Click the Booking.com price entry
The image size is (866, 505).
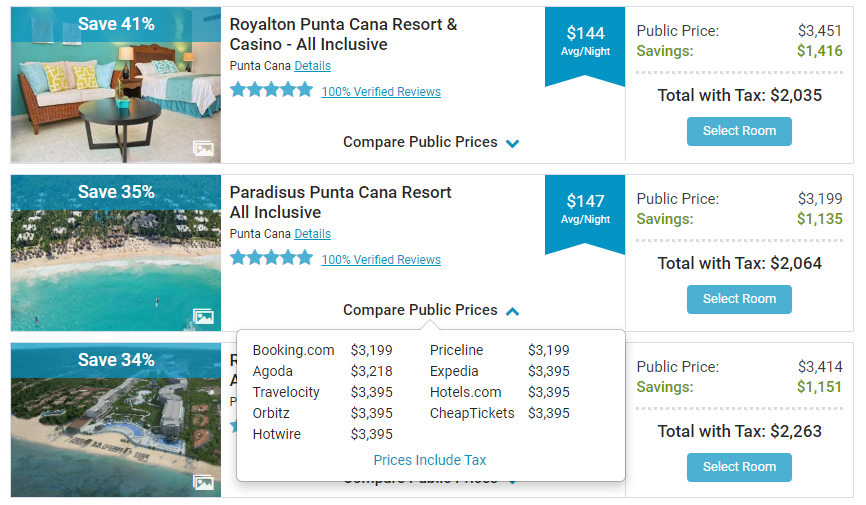coord(322,350)
